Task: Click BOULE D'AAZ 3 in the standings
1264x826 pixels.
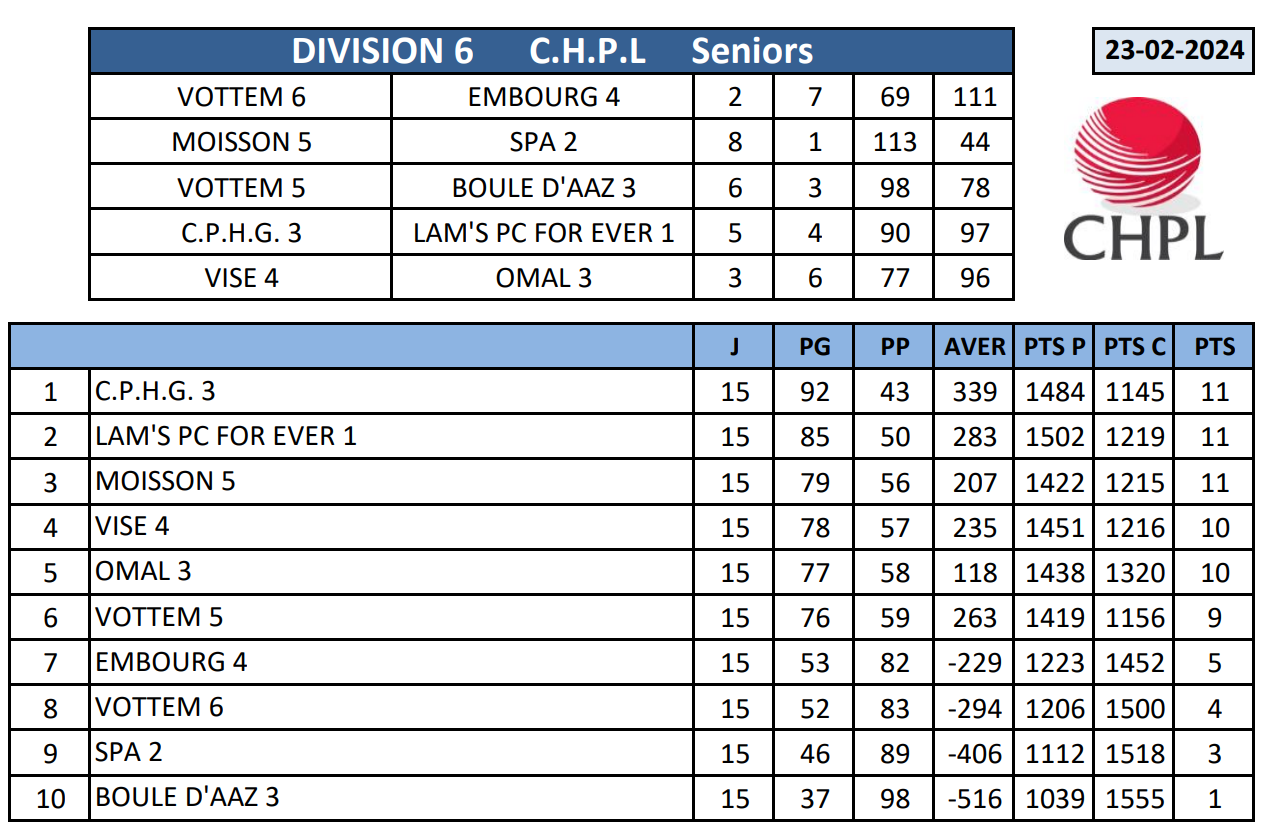Action: coord(187,798)
